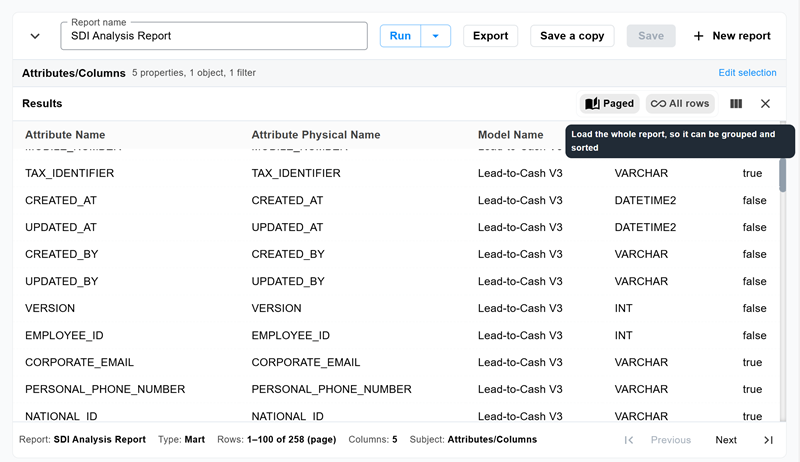Sort by Attribute Name column header

(x=65, y=135)
